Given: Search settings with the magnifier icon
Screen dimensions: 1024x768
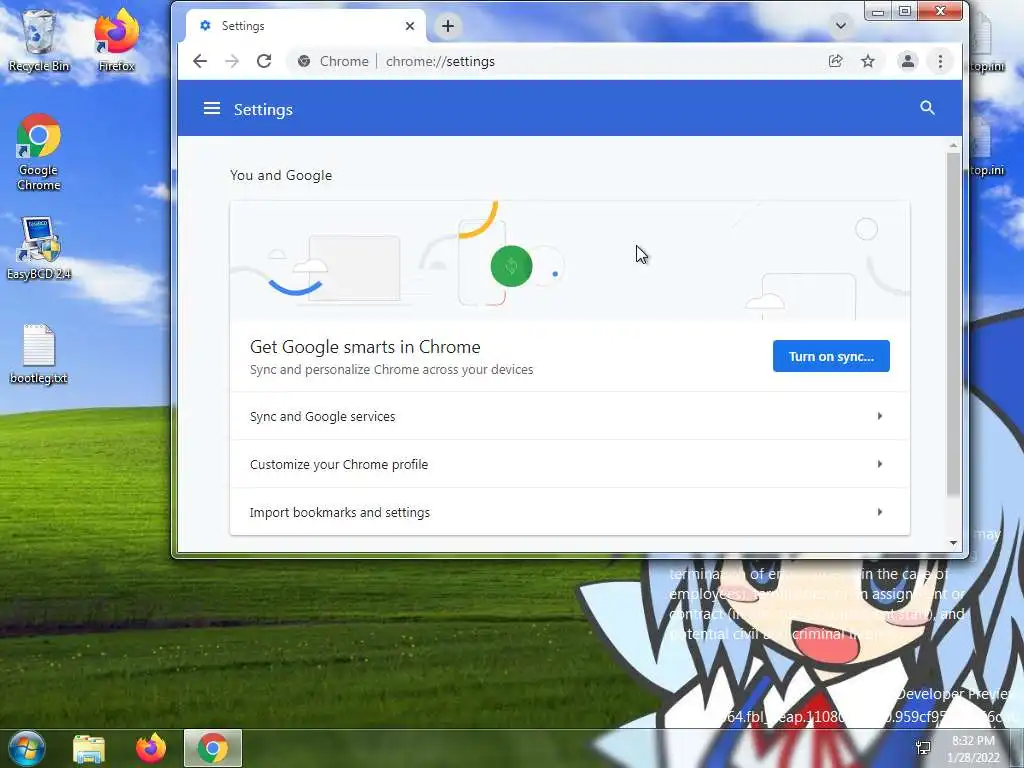Looking at the screenshot, I should 927,108.
